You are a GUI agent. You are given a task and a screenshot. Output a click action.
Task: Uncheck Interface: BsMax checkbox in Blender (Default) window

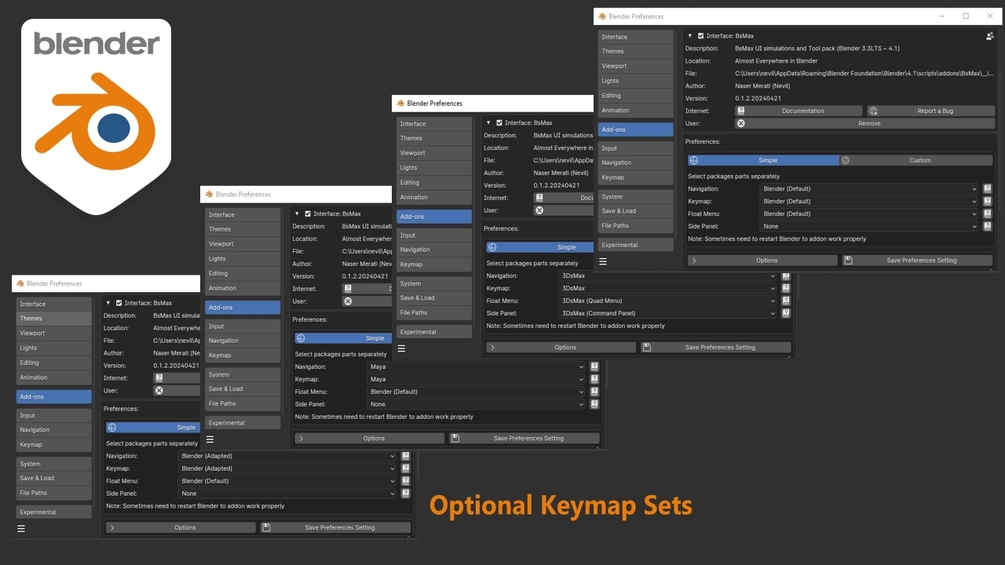click(701, 36)
